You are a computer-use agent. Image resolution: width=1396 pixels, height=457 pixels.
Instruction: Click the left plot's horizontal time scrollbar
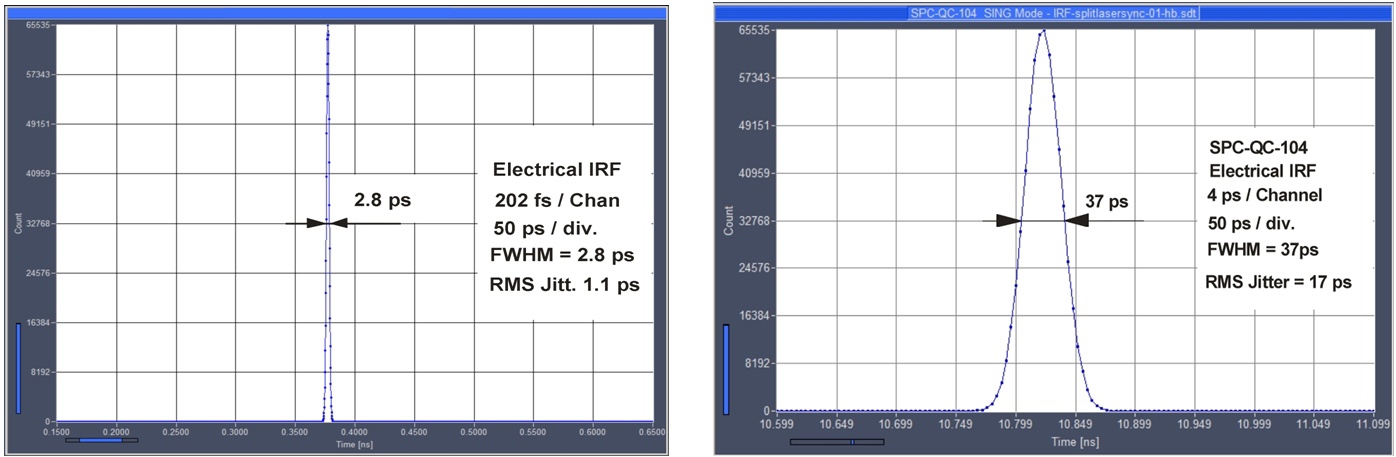[102, 439]
